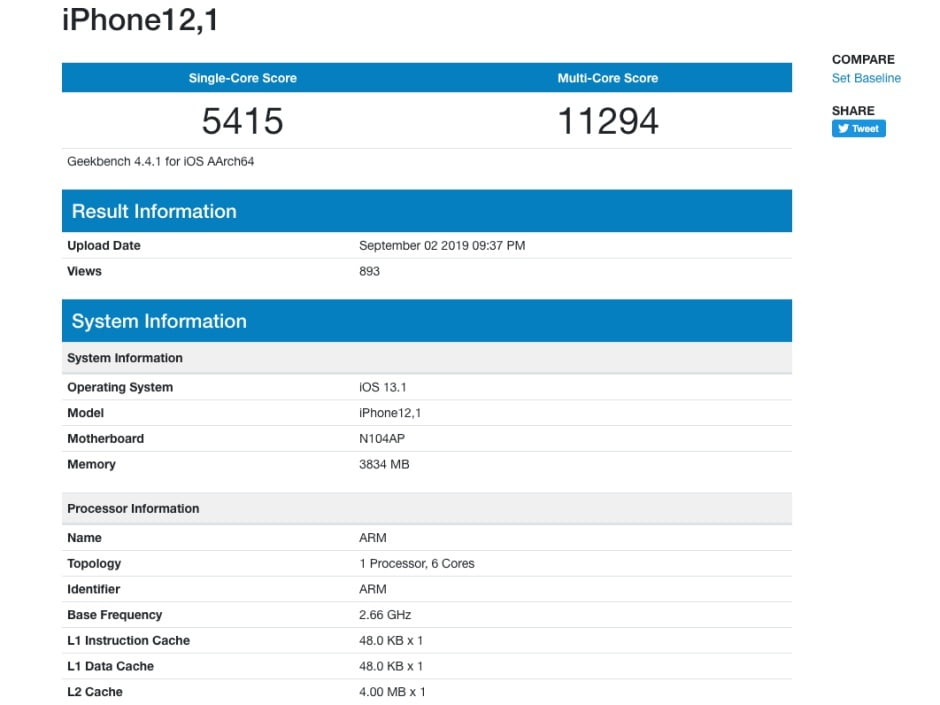Click the Processor Information subheader

pos(133,509)
